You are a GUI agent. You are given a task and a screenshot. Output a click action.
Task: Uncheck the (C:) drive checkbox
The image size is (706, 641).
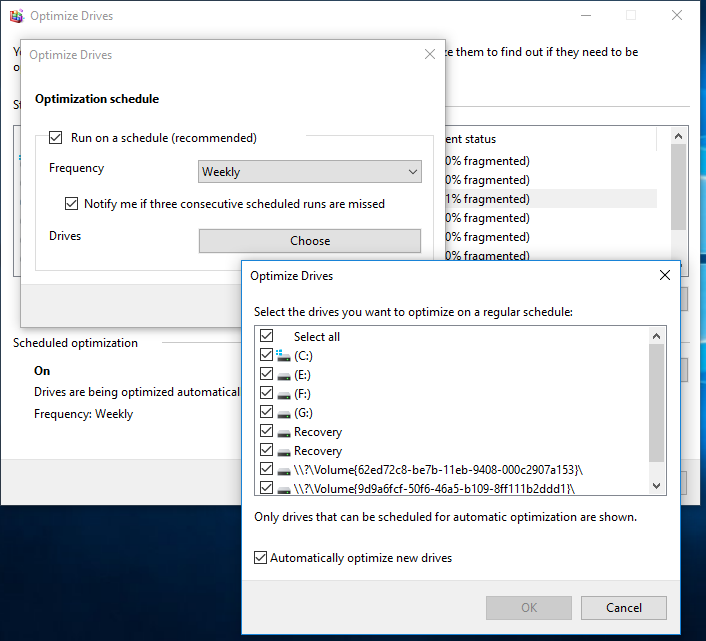[x=267, y=355]
